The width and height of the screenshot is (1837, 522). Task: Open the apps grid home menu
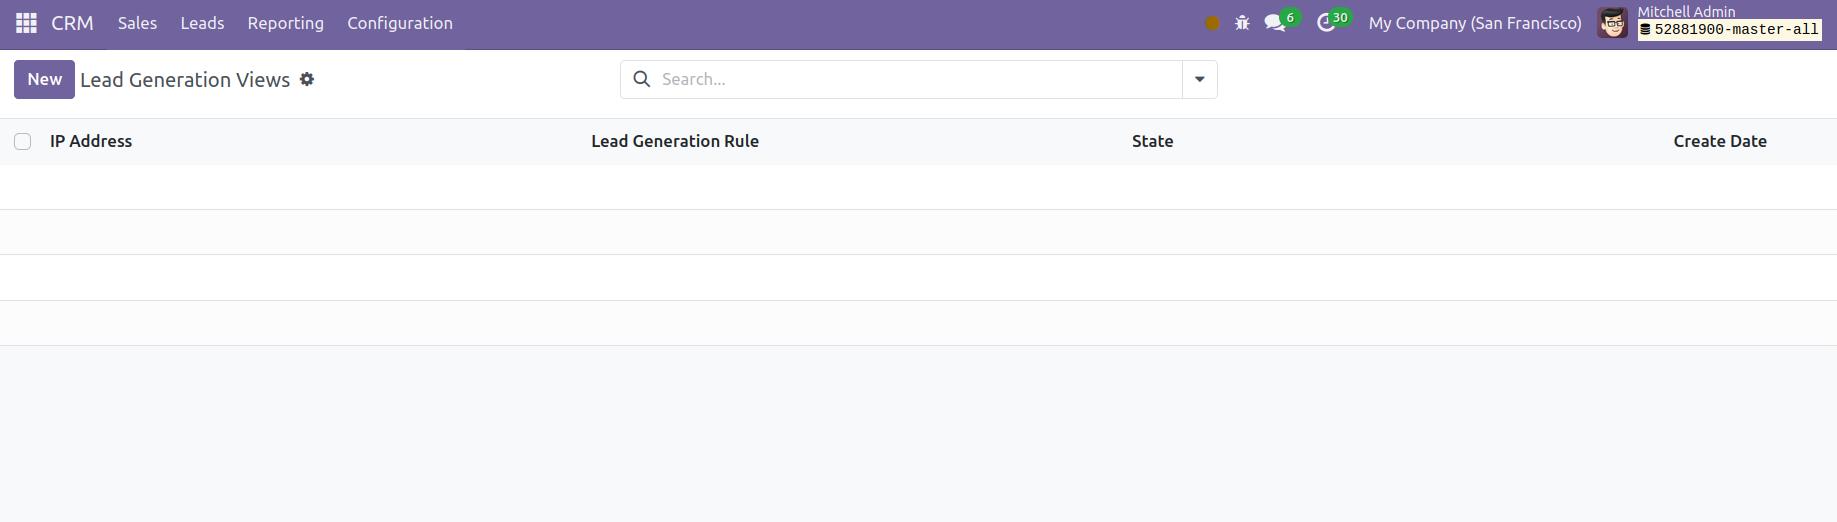26,23
